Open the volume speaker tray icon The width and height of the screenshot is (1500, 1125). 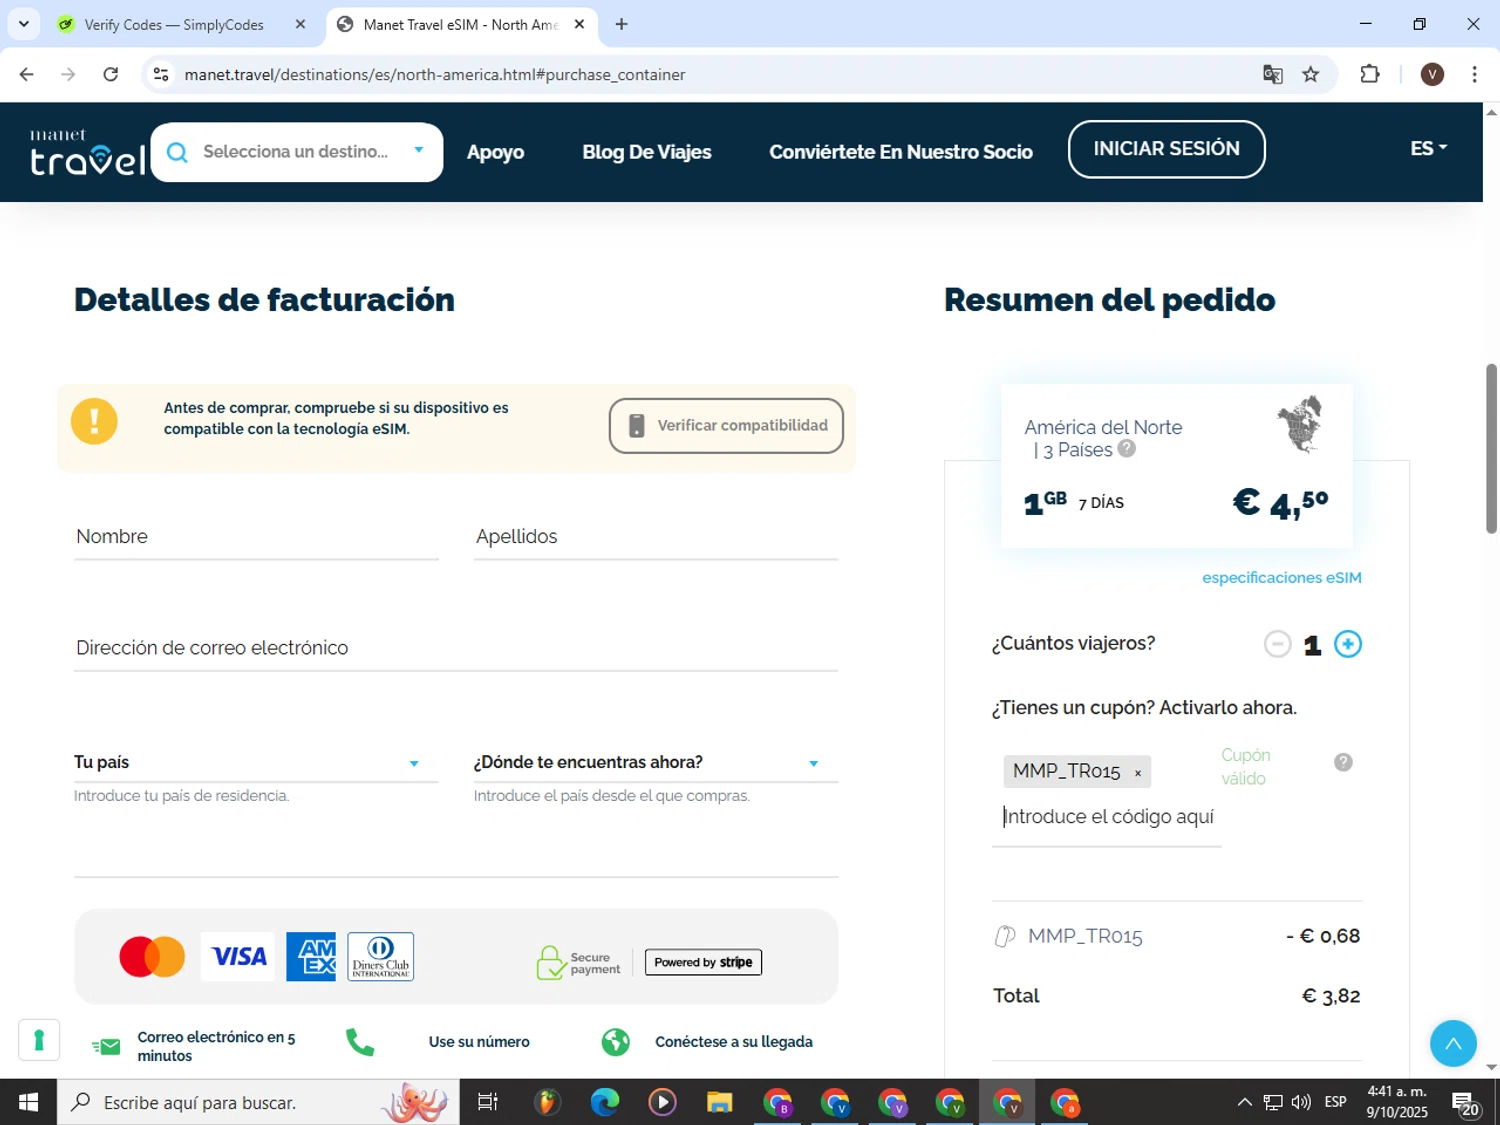click(x=1301, y=1102)
